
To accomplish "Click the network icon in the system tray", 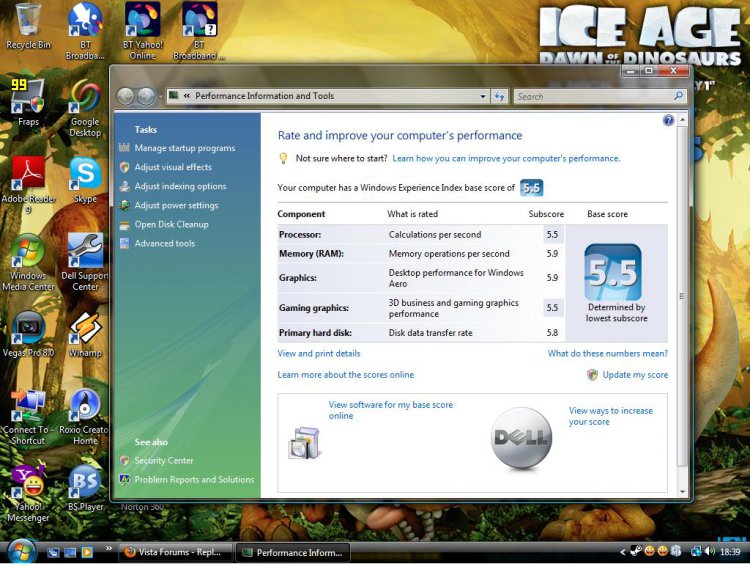I will coord(696,552).
